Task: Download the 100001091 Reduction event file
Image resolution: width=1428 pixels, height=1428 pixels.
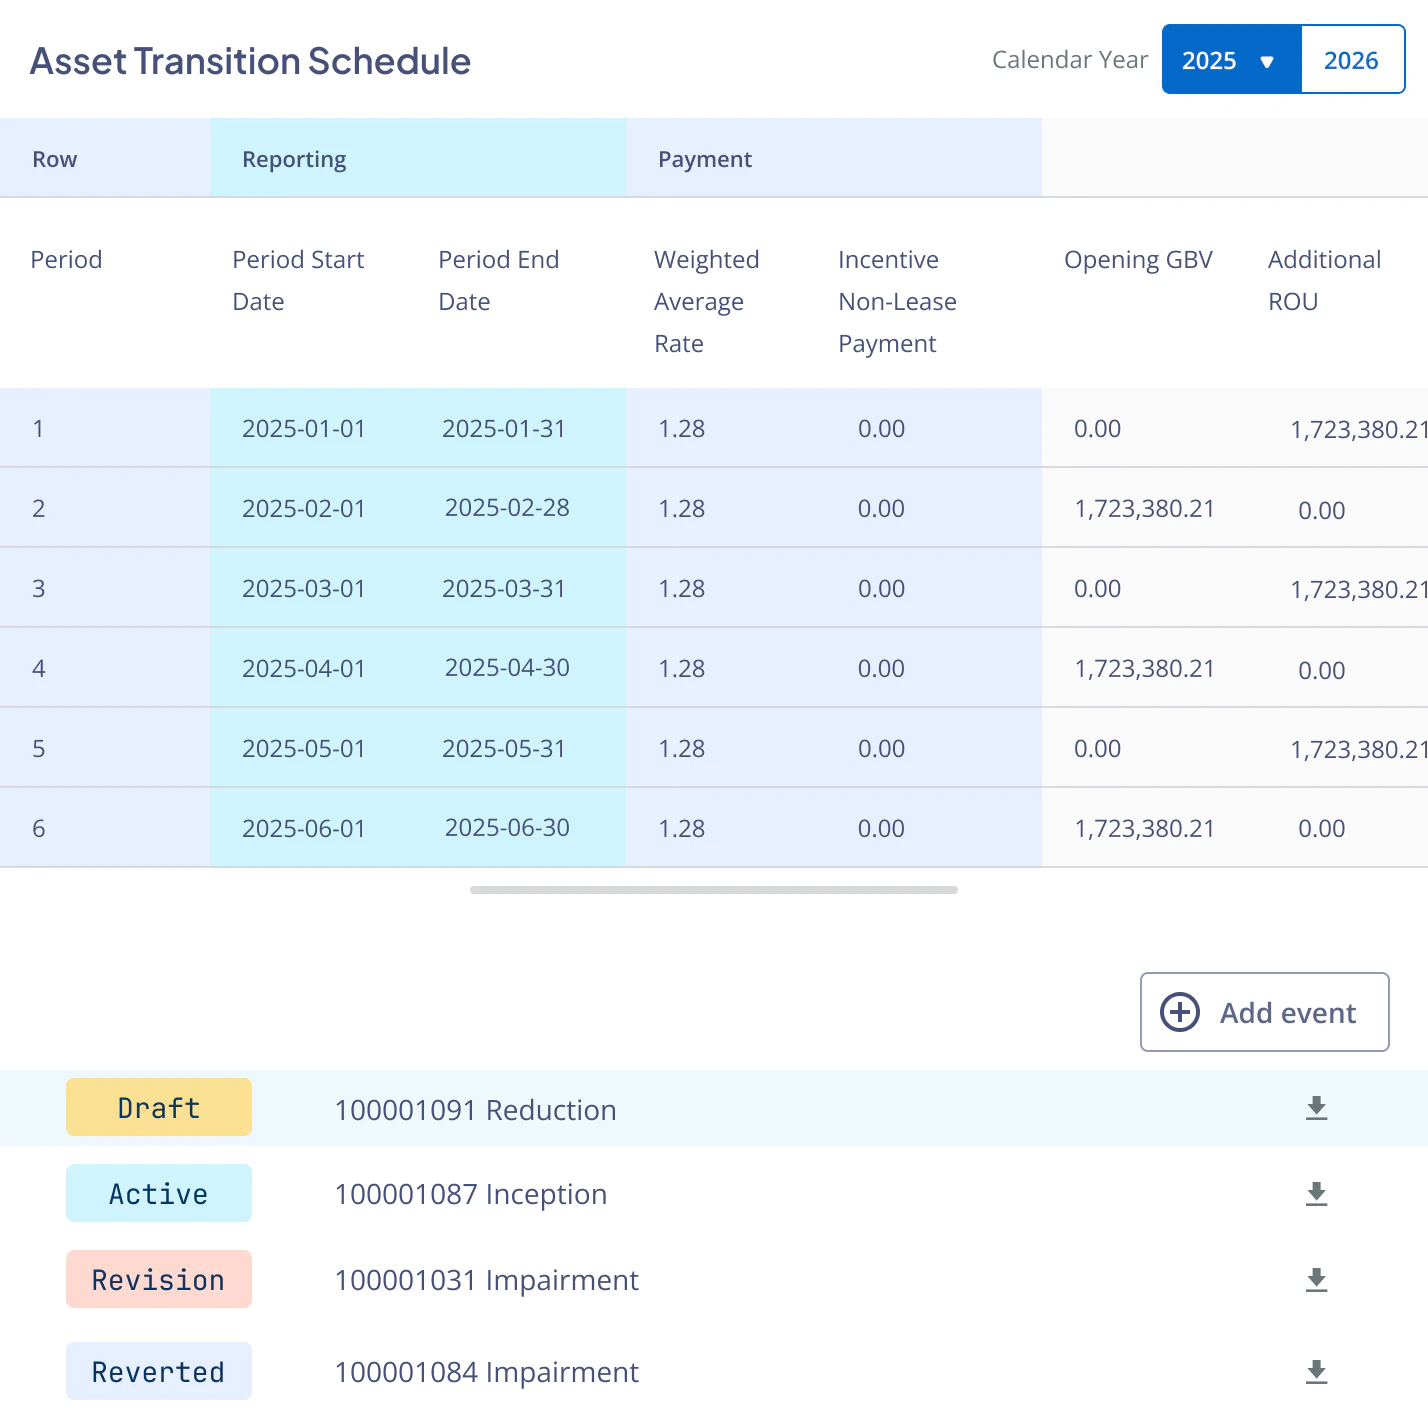Action: (1316, 1107)
